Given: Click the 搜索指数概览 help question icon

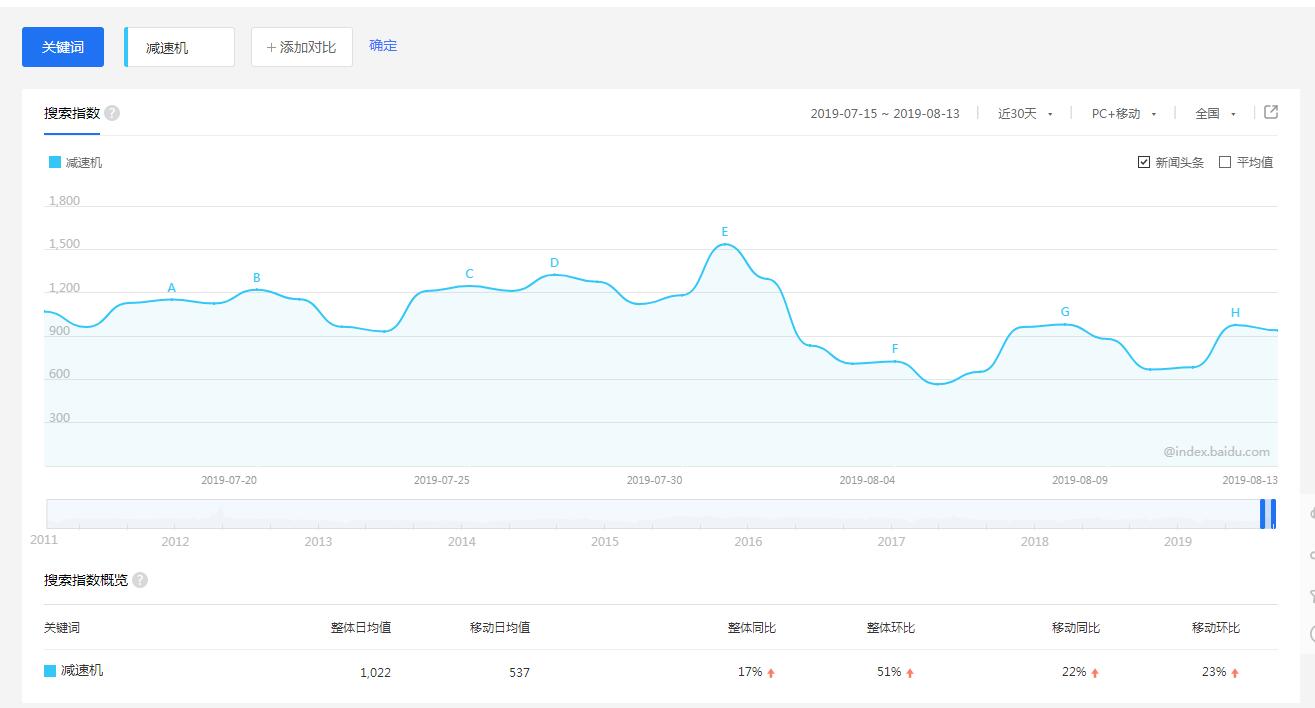Looking at the screenshot, I should click(140, 580).
